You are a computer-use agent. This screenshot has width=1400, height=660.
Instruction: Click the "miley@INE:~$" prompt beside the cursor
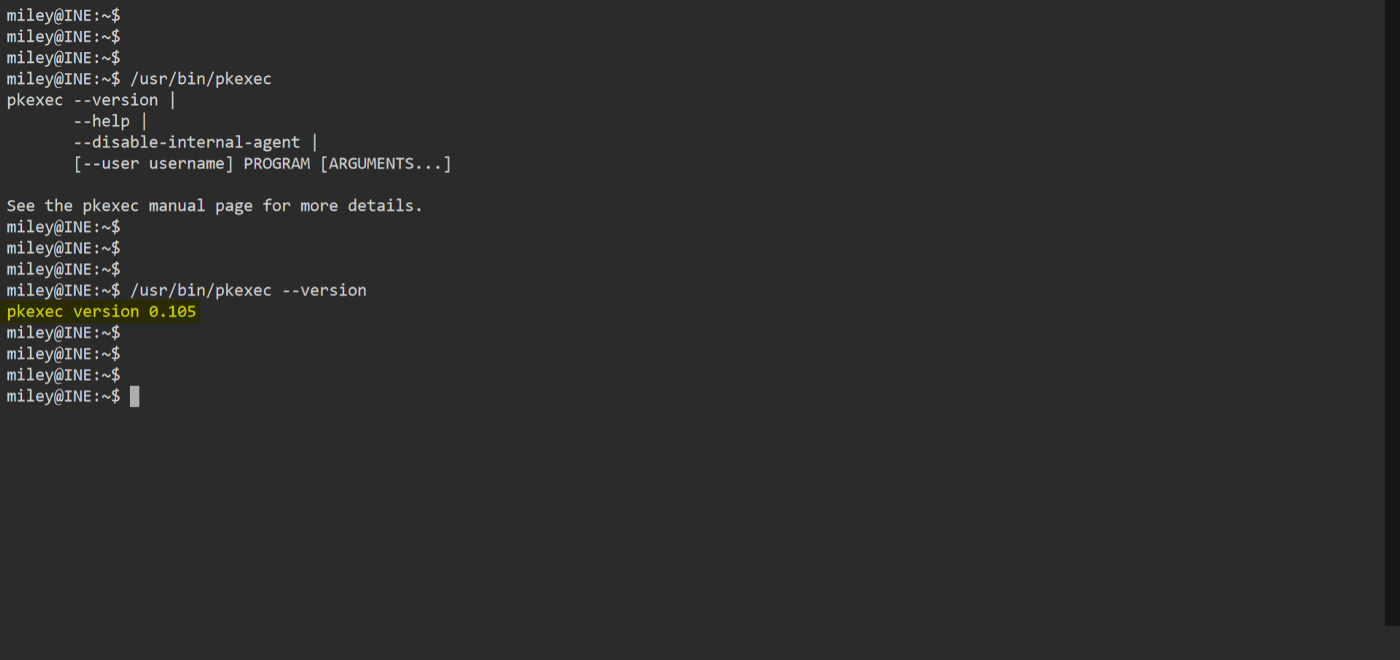click(x=63, y=397)
